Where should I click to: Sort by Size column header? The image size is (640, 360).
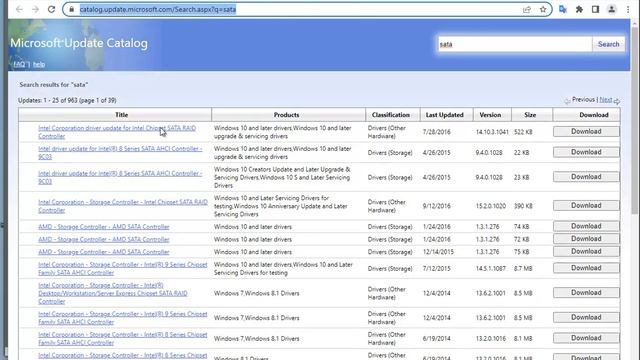click(x=530, y=115)
